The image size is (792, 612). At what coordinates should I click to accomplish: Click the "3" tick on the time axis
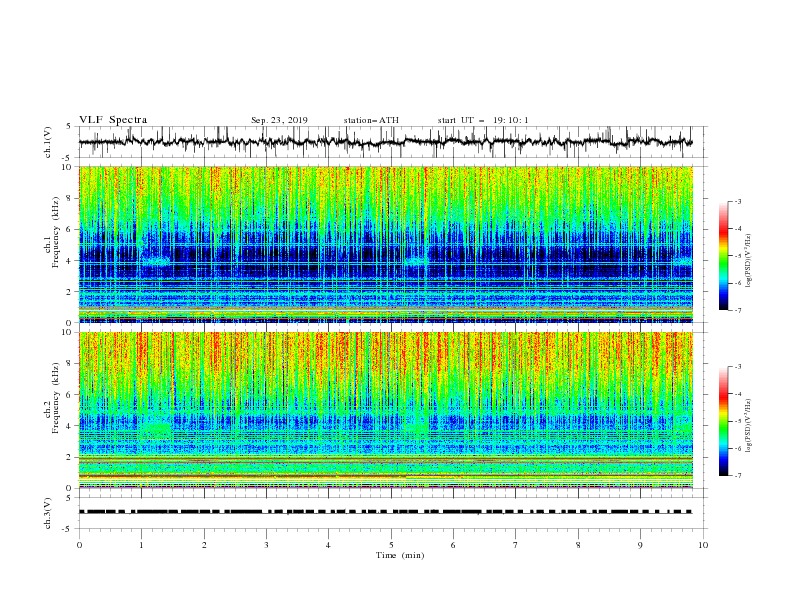click(266, 545)
